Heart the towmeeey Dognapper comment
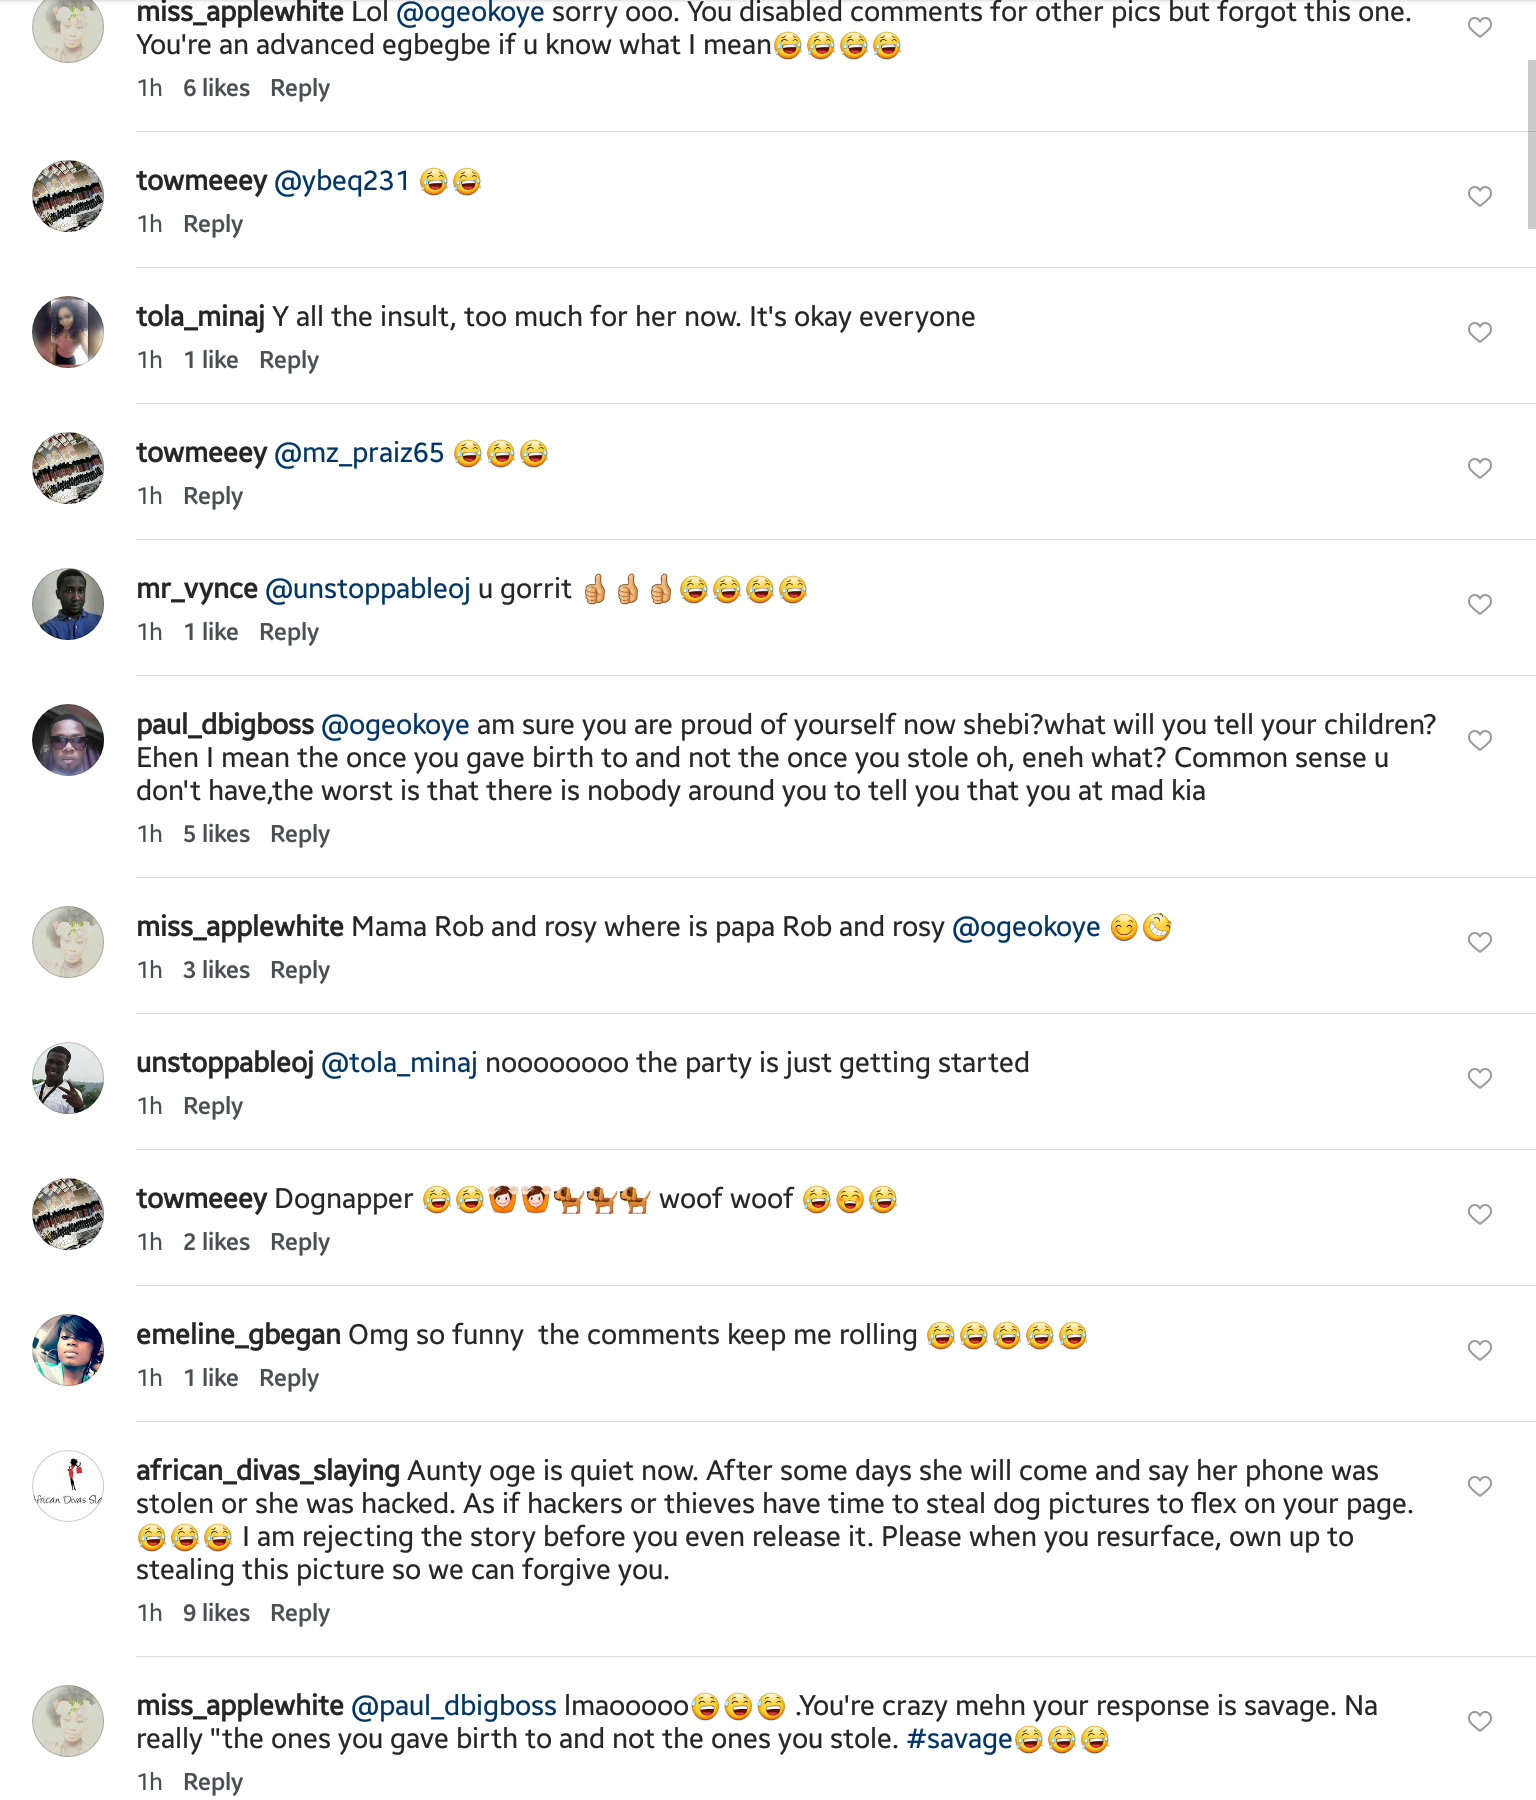The height and width of the screenshot is (1800, 1536). tap(1480, 1214)
